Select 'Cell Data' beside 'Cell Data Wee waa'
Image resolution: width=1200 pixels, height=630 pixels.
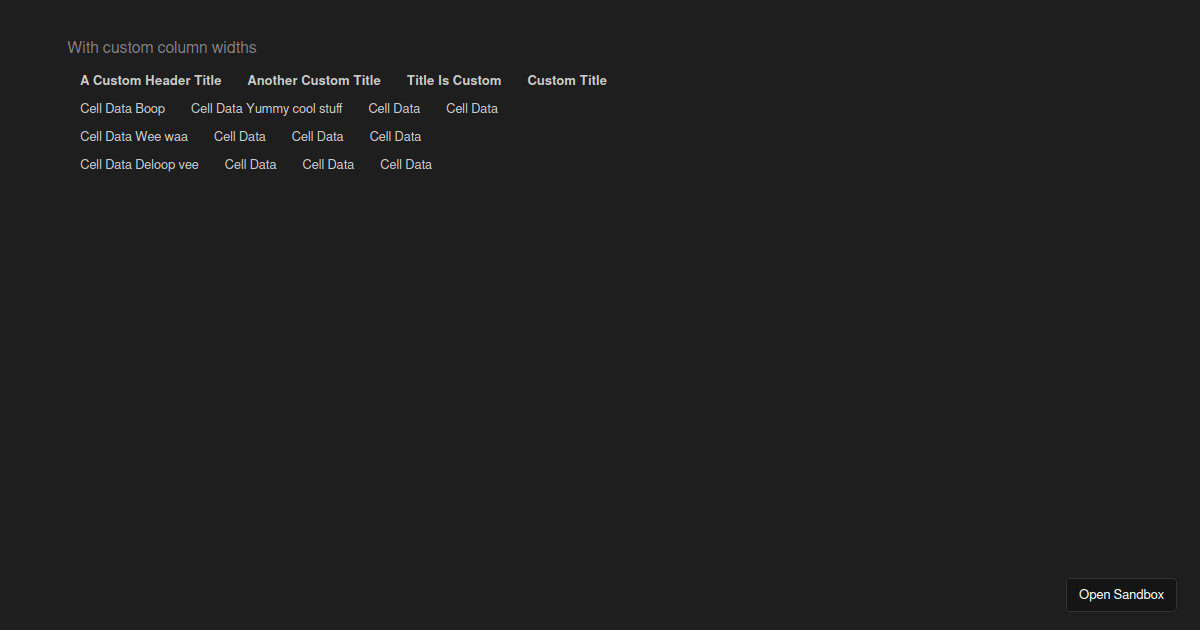[x=240, y=136]
